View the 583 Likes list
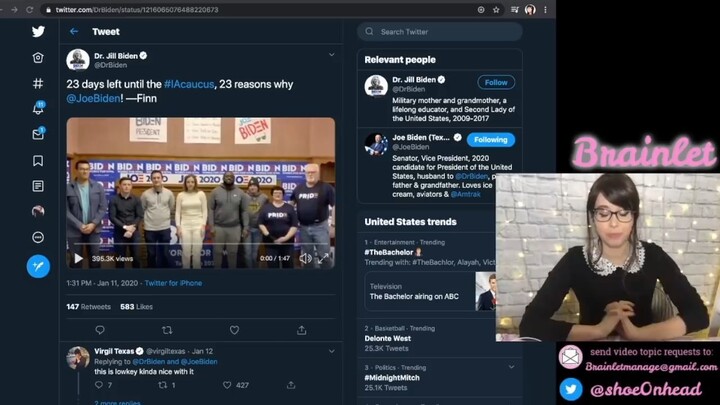The height and width of the screenshot is (405, 720). 136,307
